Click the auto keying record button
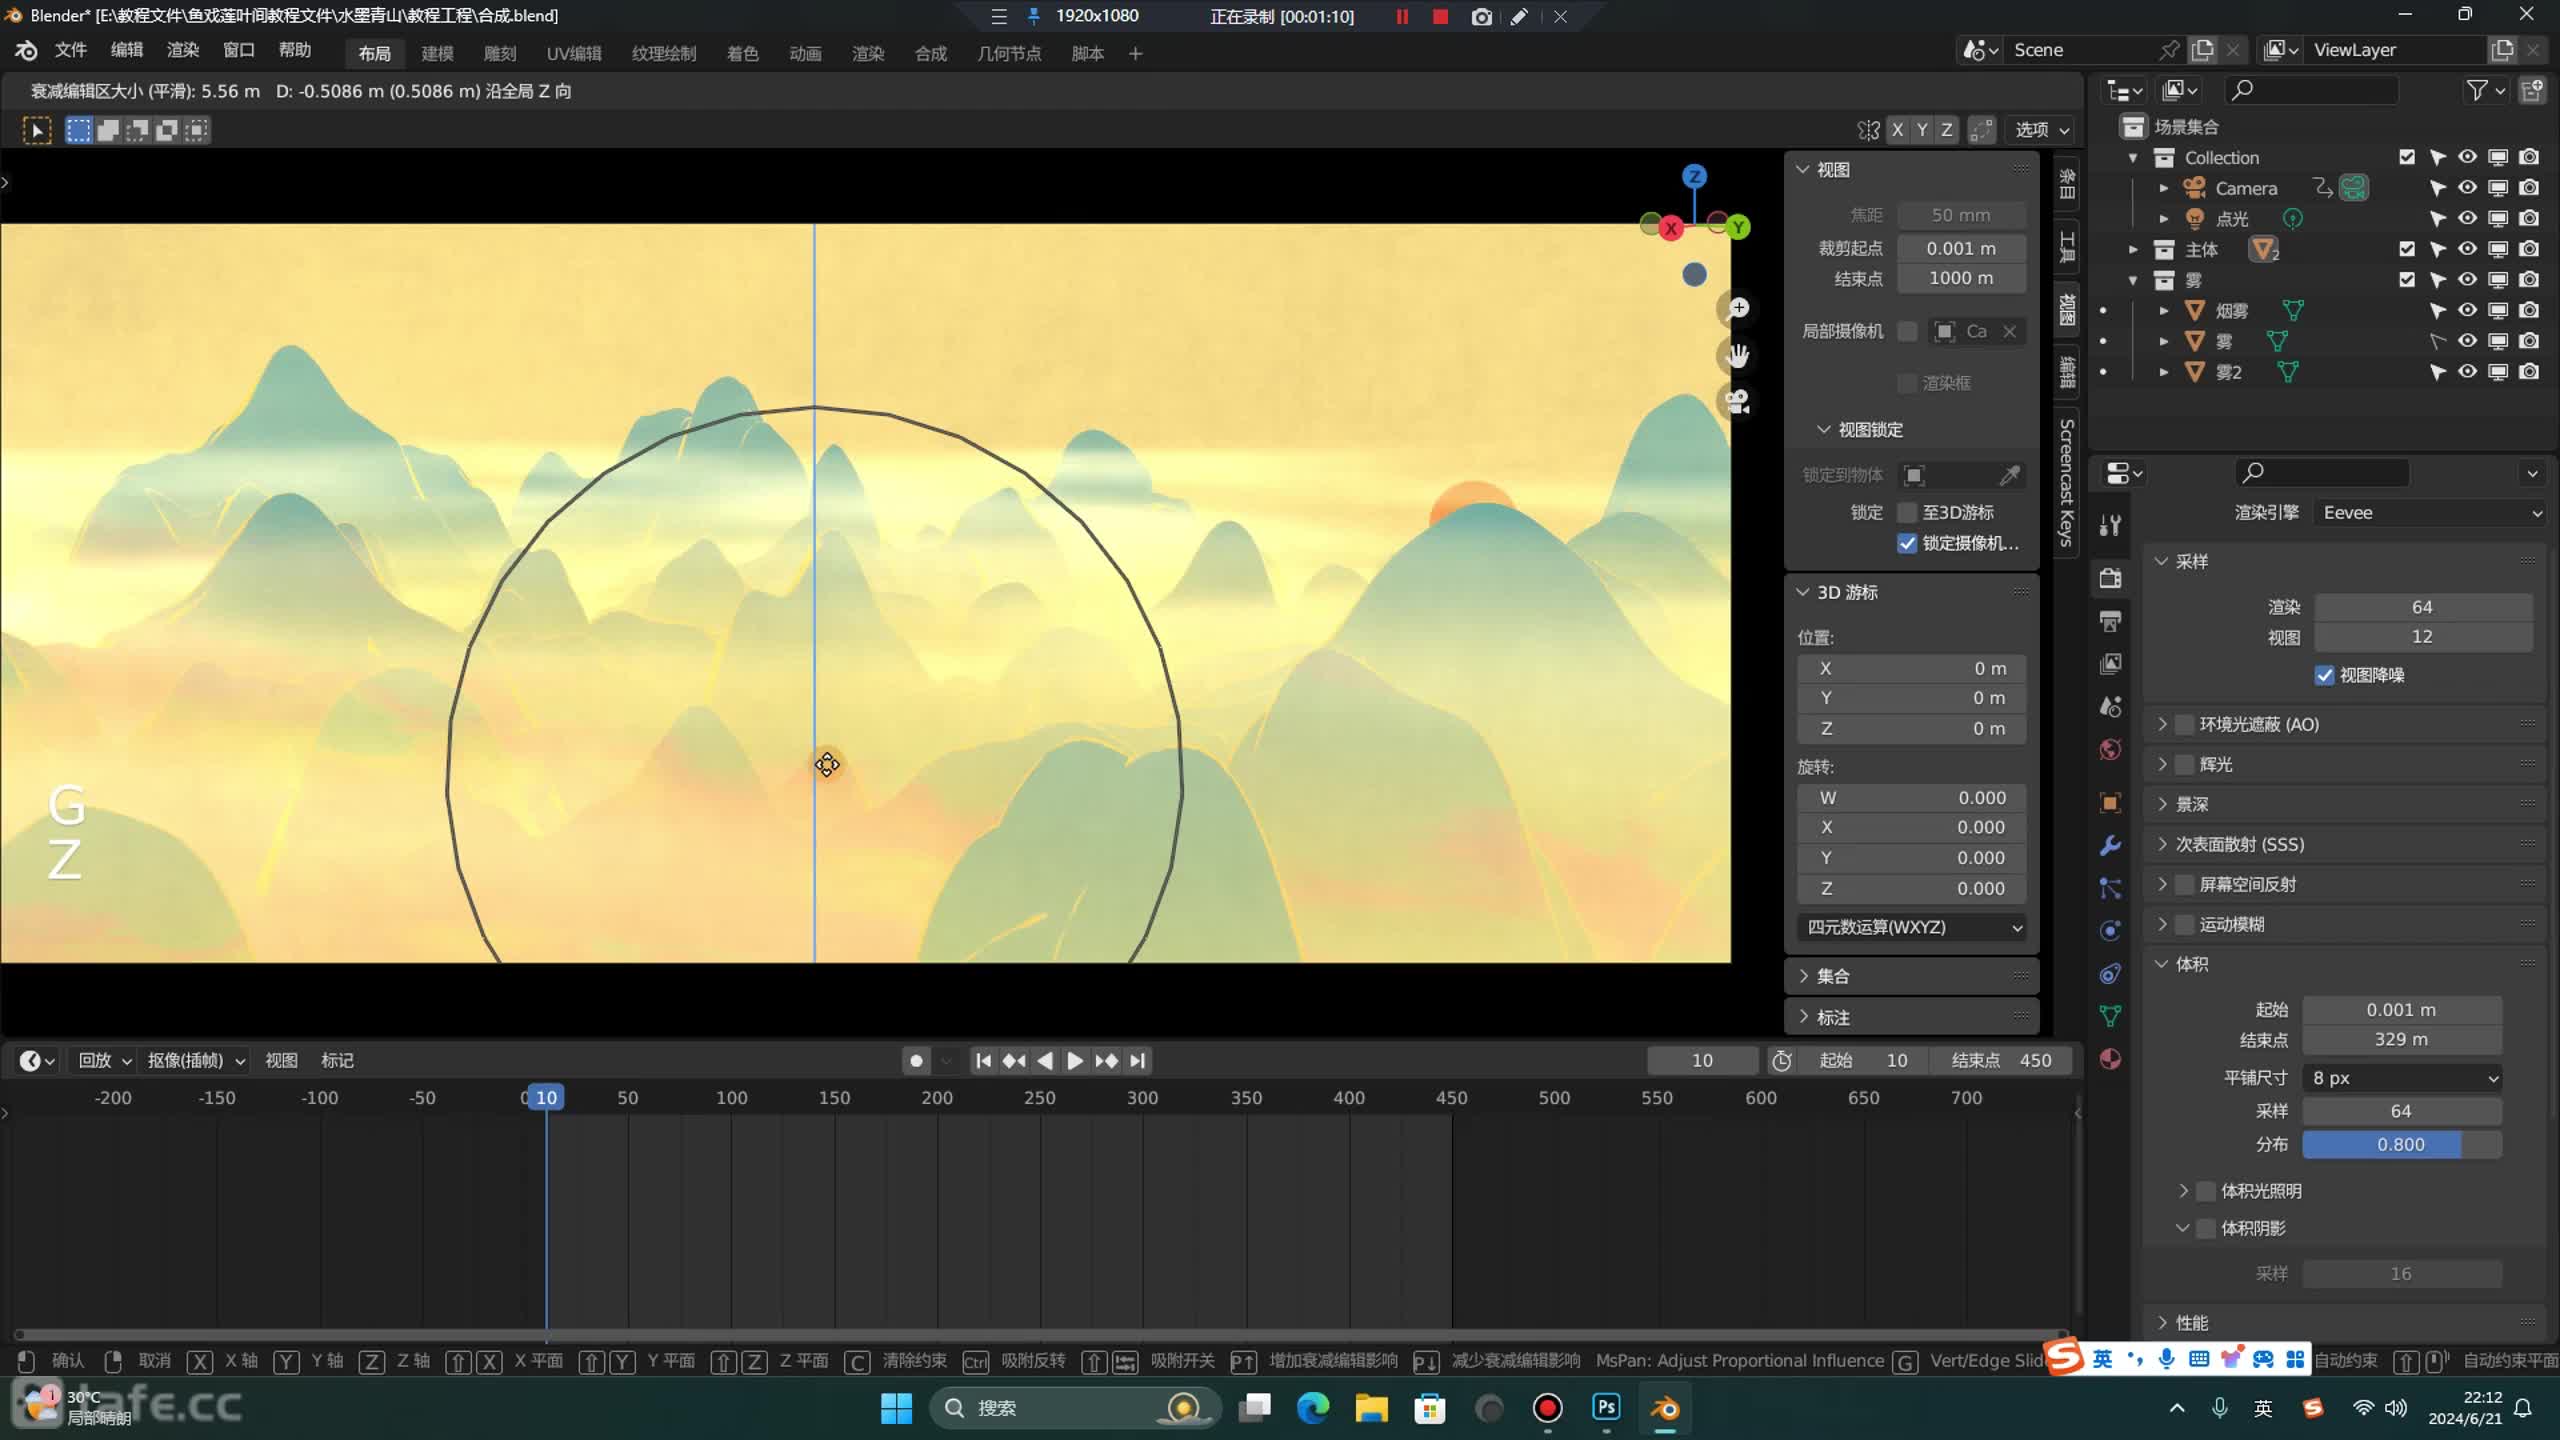Image resolution: width=2560 pixels, height=1440 pixels. (x=916, y=1060)
